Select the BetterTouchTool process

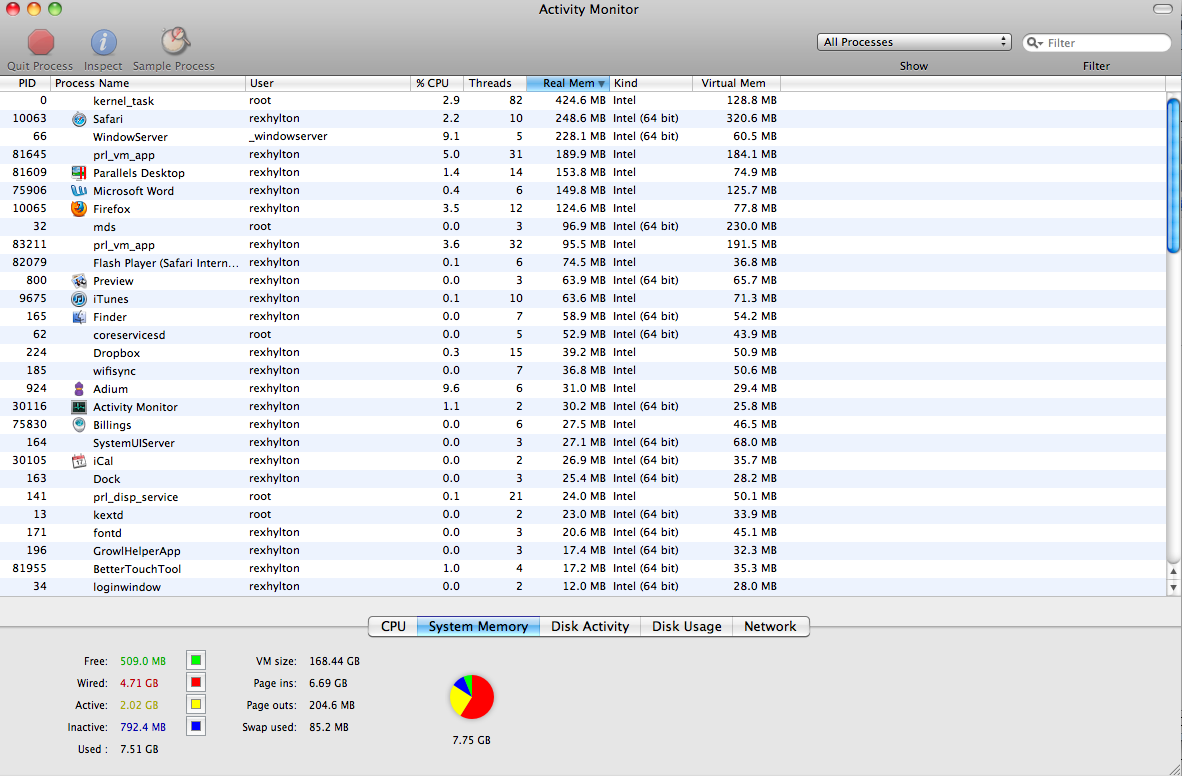[x=583, y=568]
